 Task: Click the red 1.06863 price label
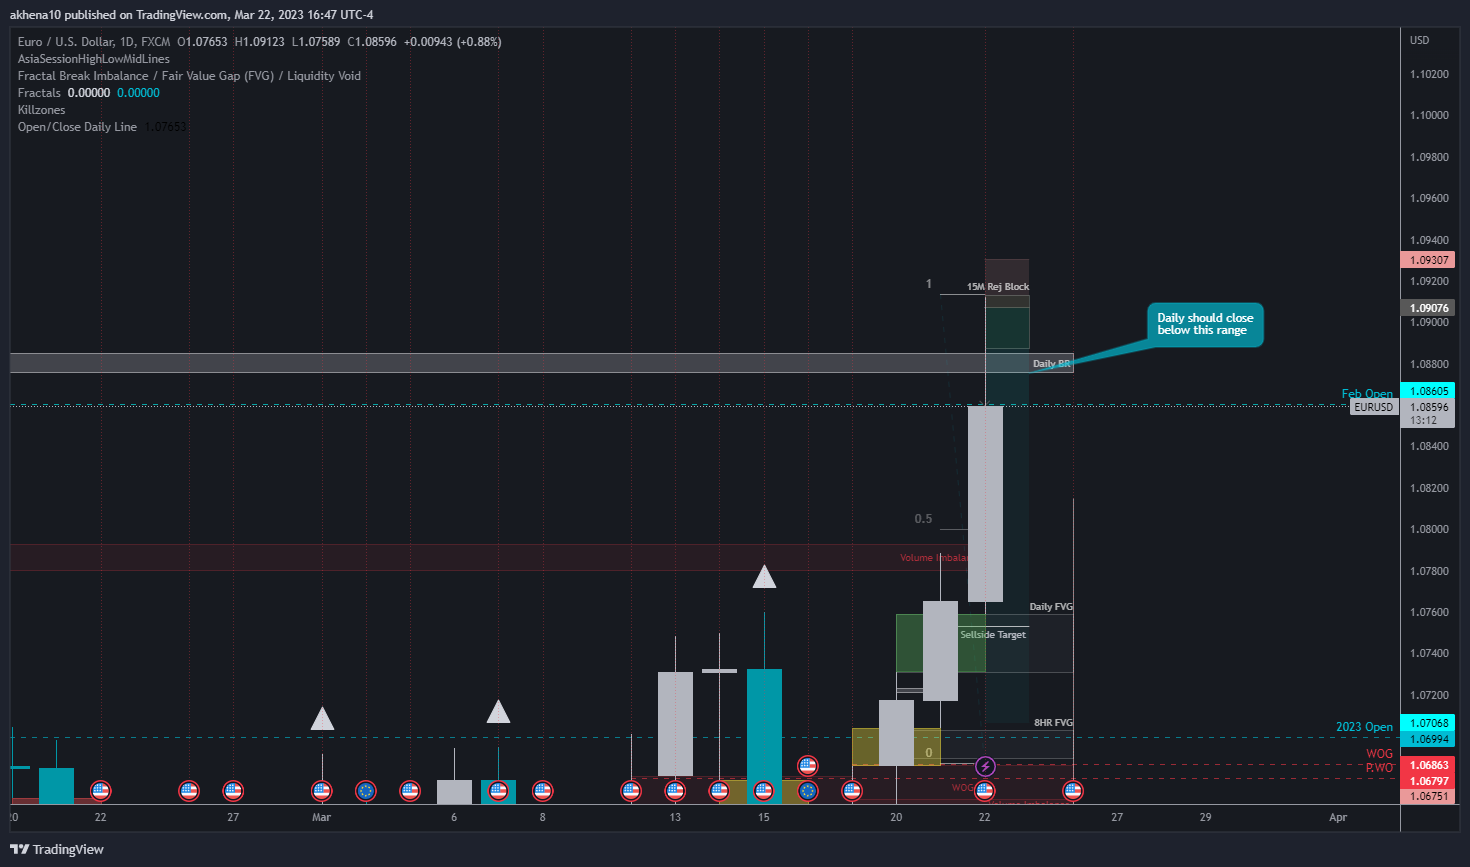1429,765
